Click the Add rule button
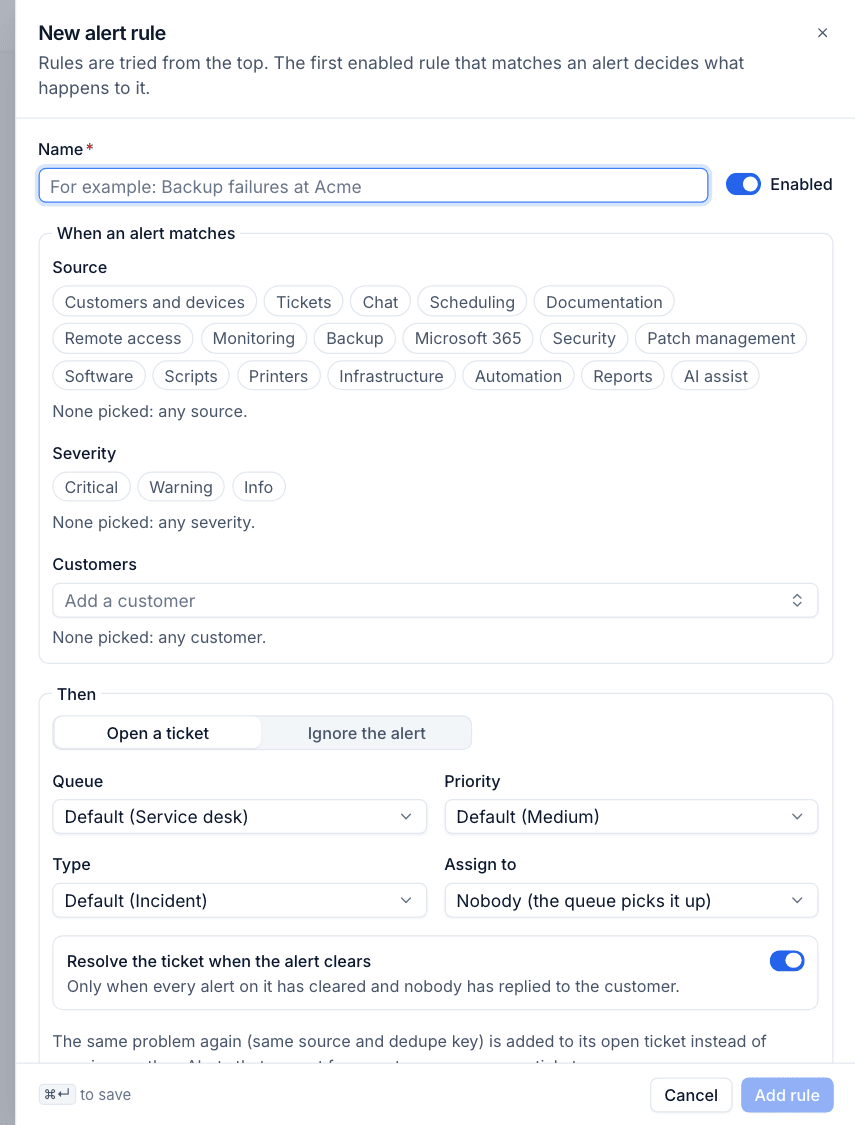The image size is (855, 1125). click(x=787, y=1095)
